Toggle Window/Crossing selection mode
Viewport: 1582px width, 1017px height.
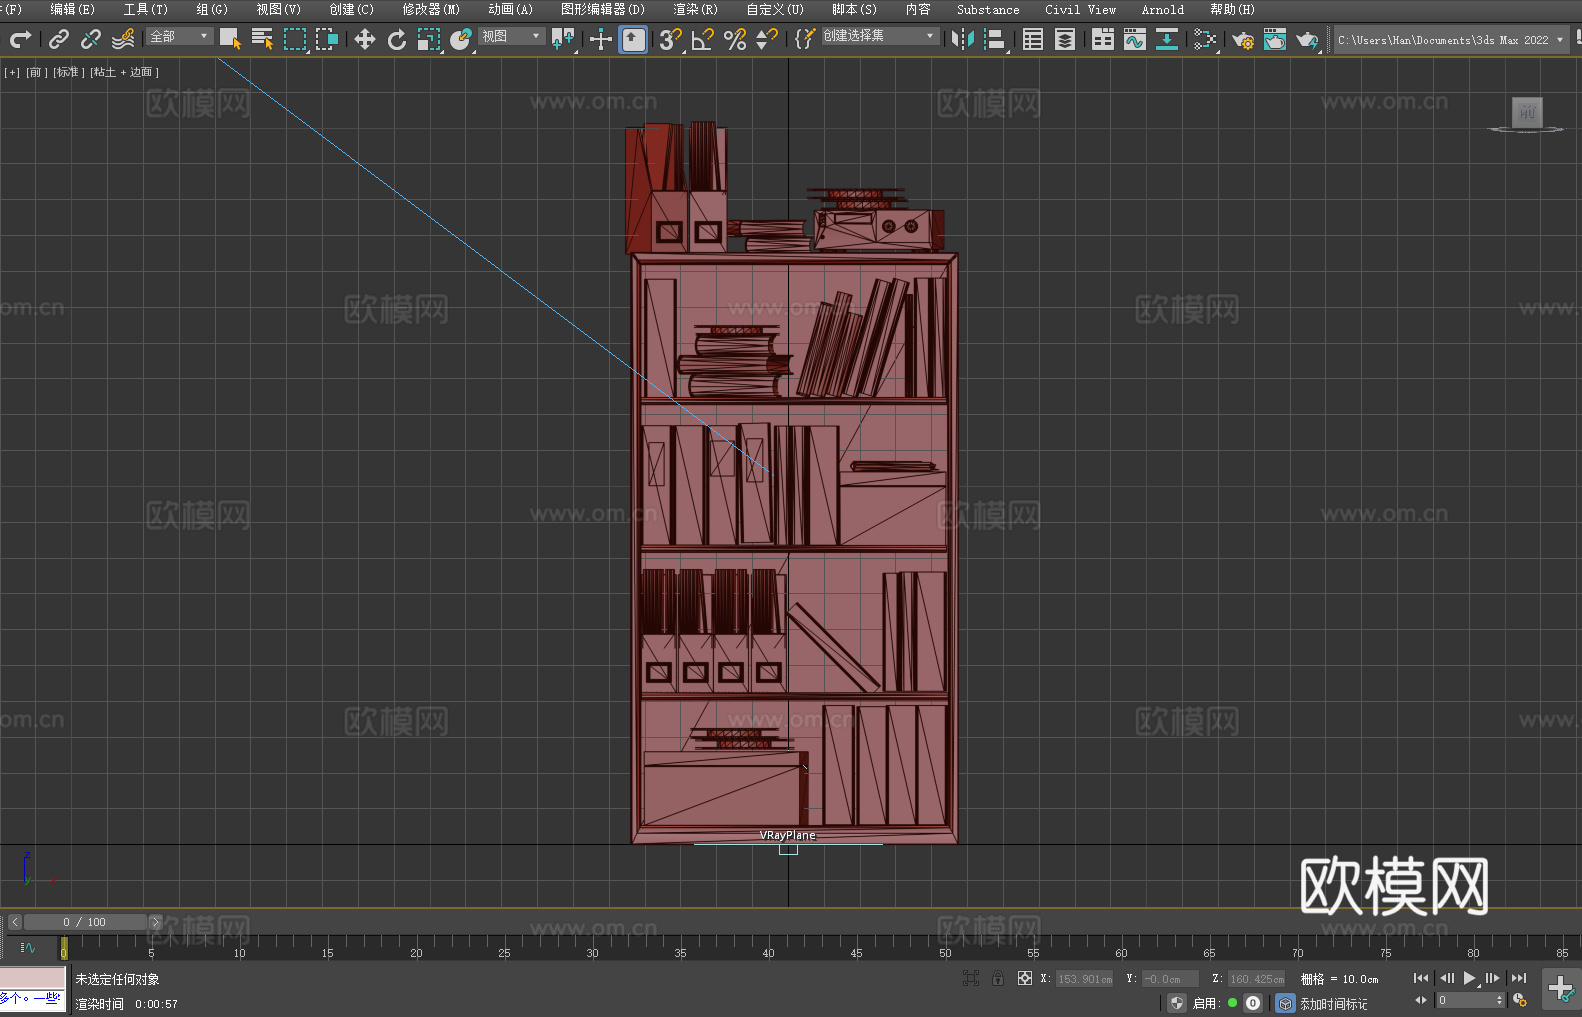[x=327, y=39]
